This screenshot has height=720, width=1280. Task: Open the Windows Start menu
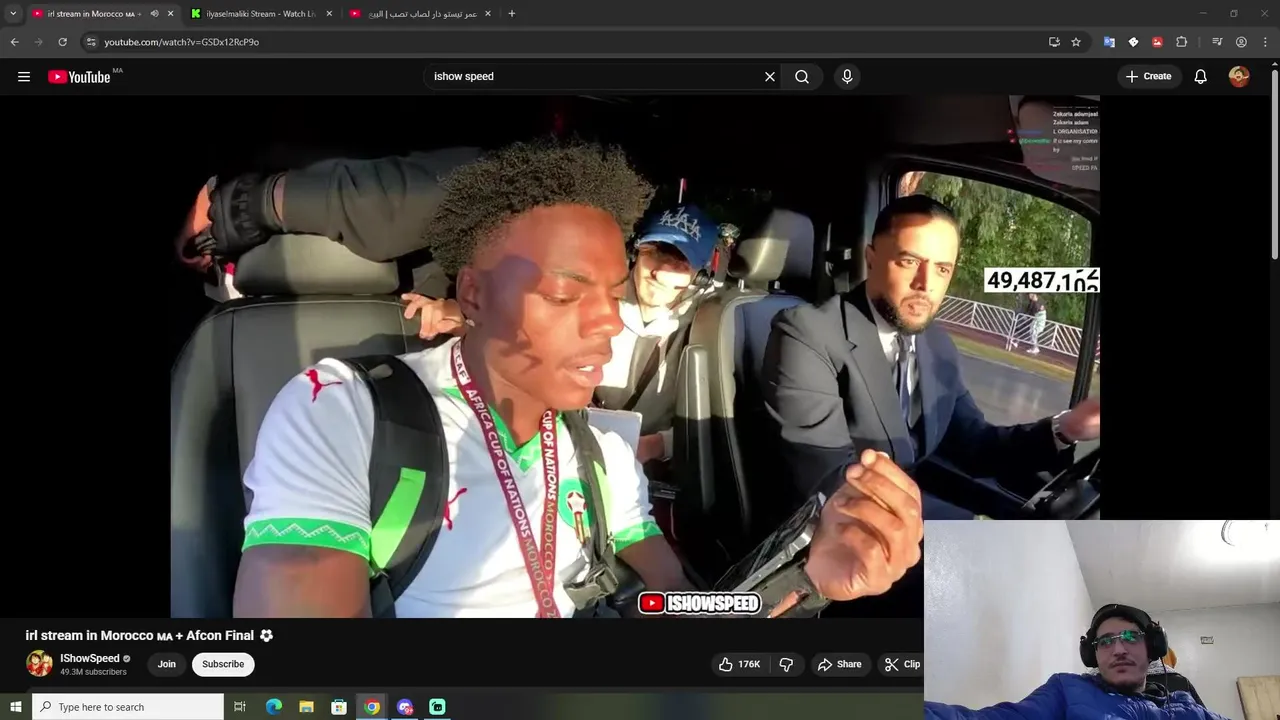[x=15, y=707]
